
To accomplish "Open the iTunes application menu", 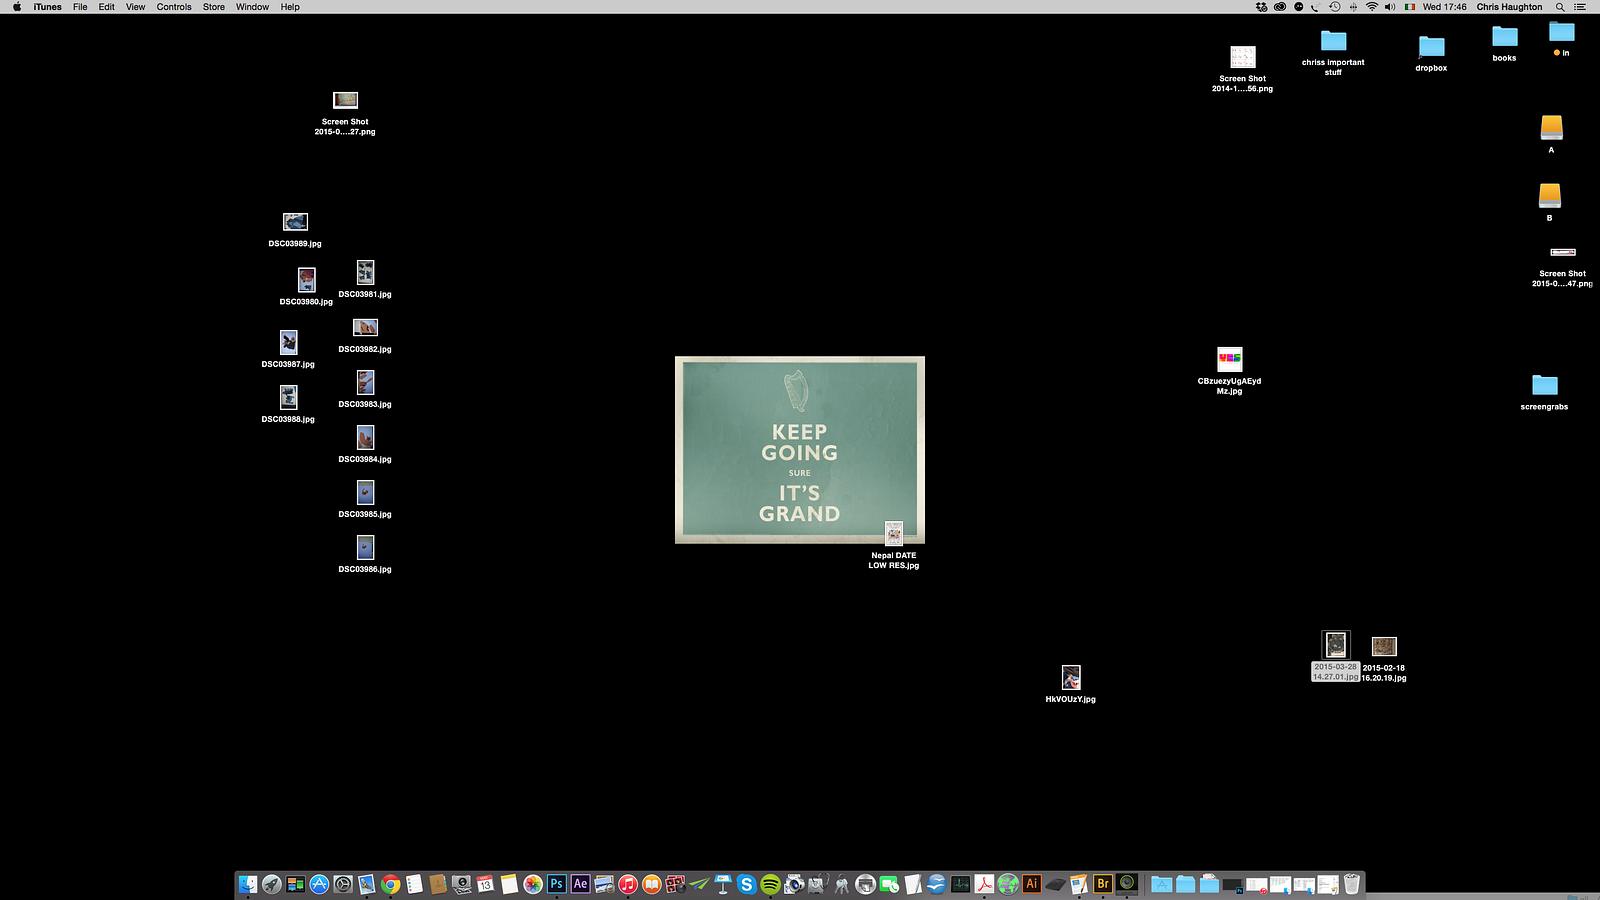I will pyautogui.click(x=47, y=7).
